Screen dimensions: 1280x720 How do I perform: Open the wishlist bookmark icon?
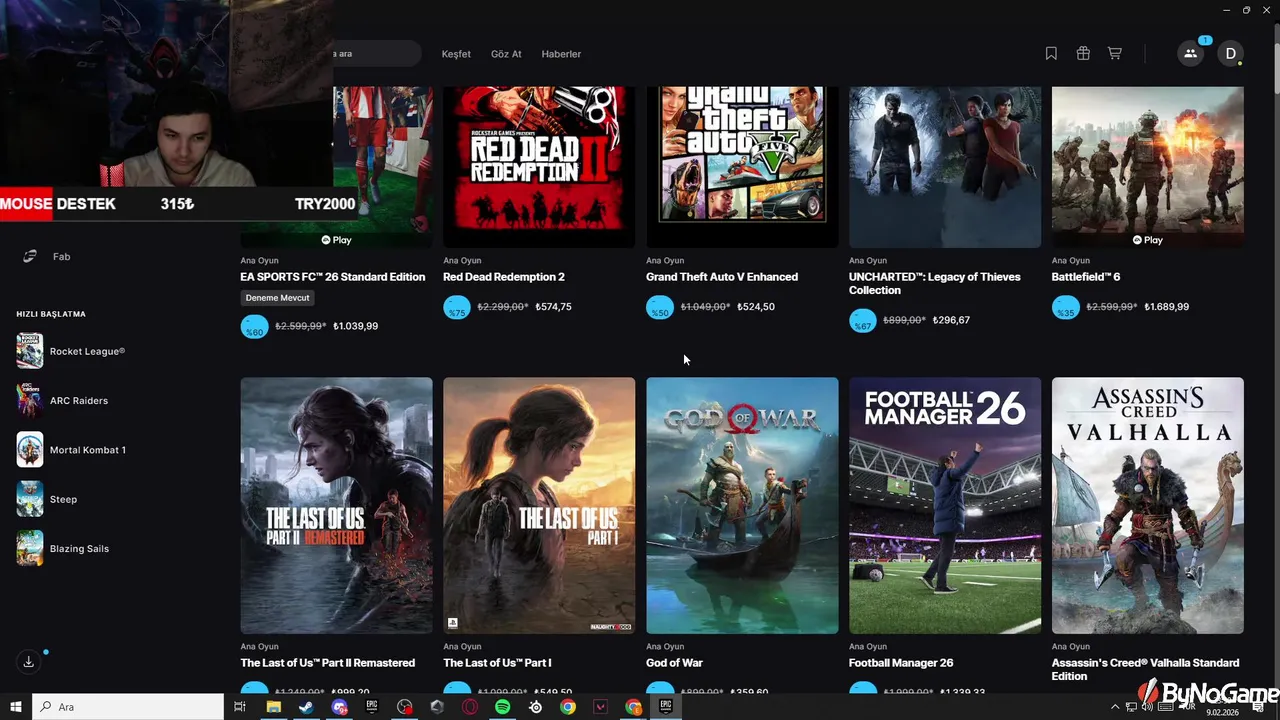(1051, 54)
